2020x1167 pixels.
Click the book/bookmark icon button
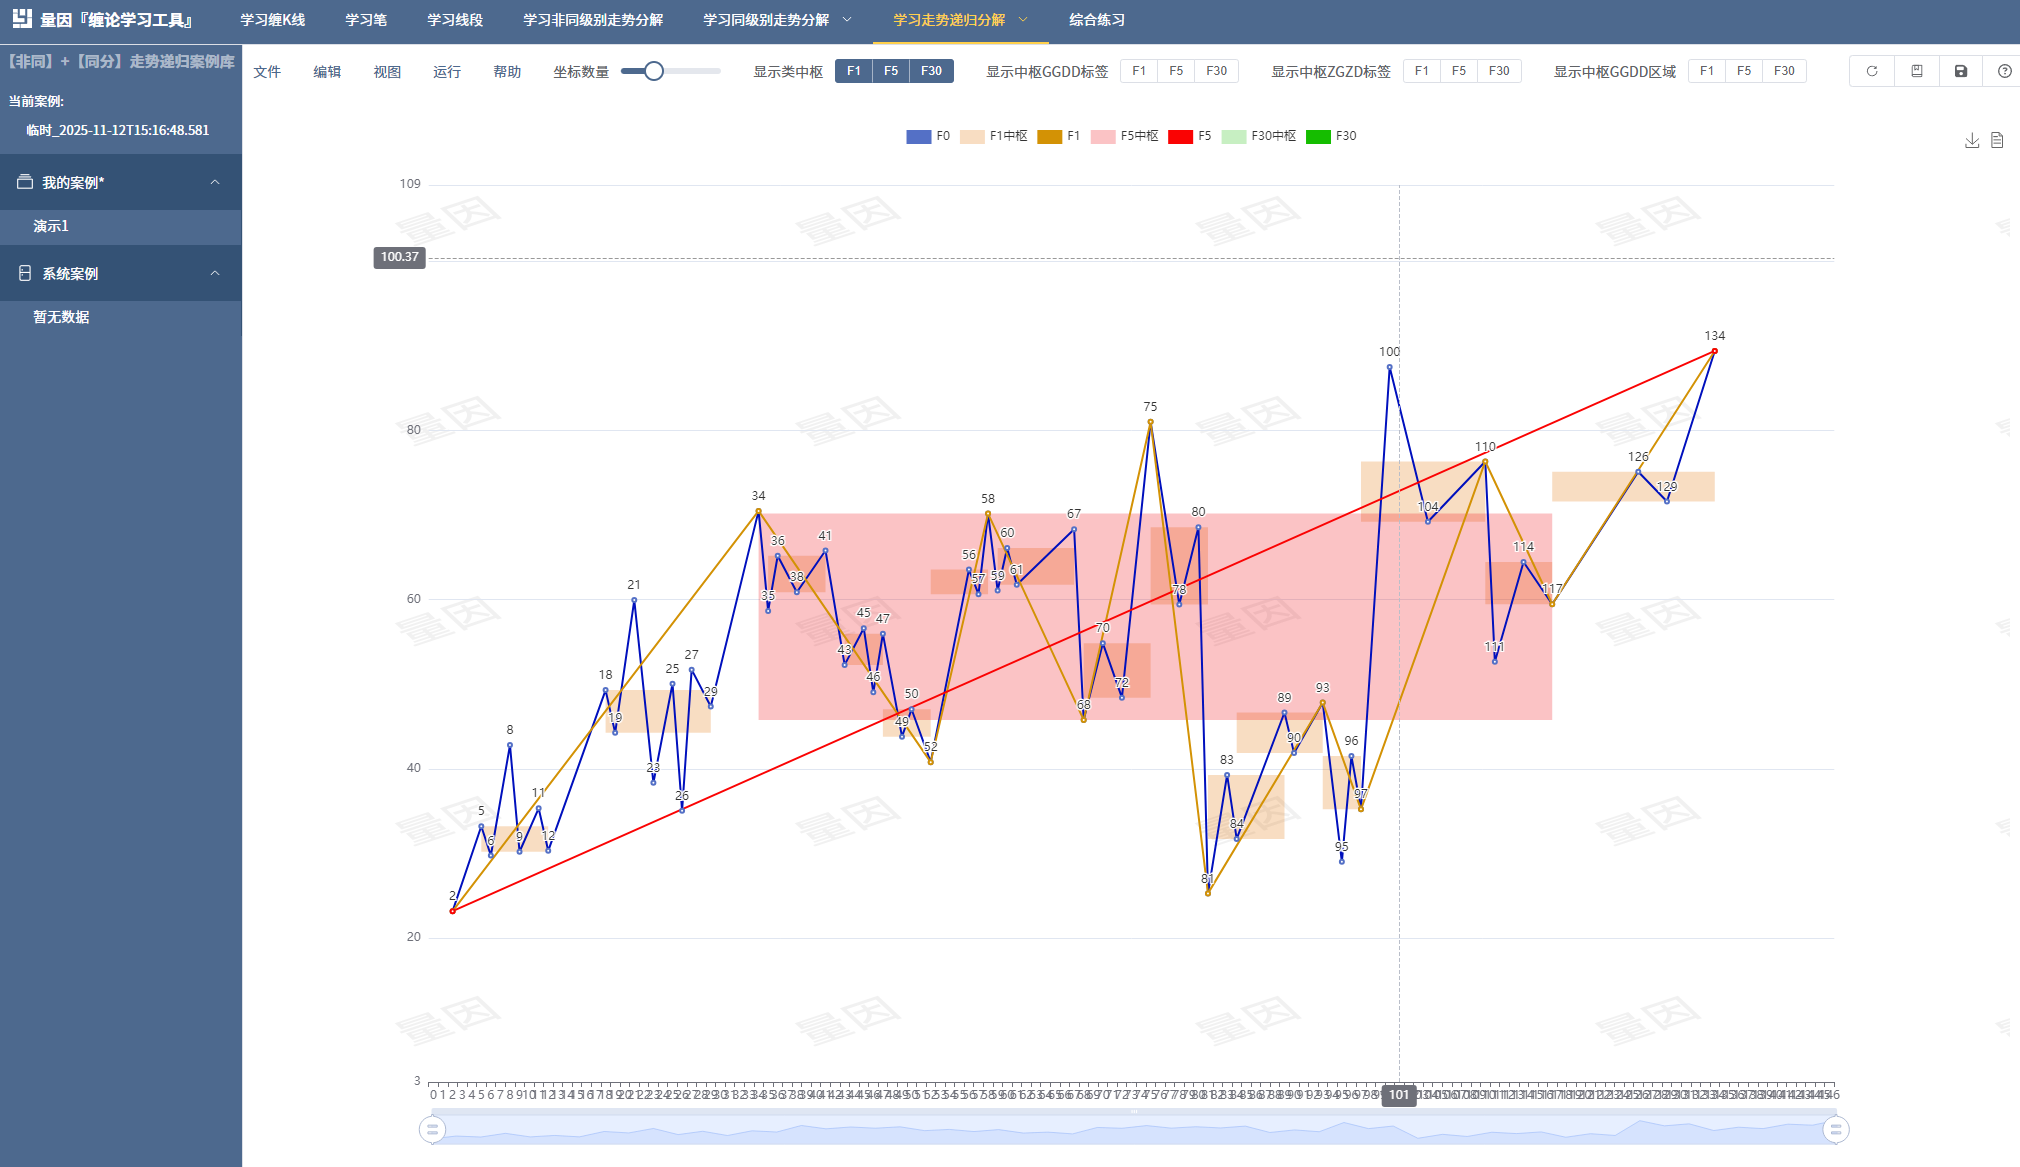(x=1917, y=71)
